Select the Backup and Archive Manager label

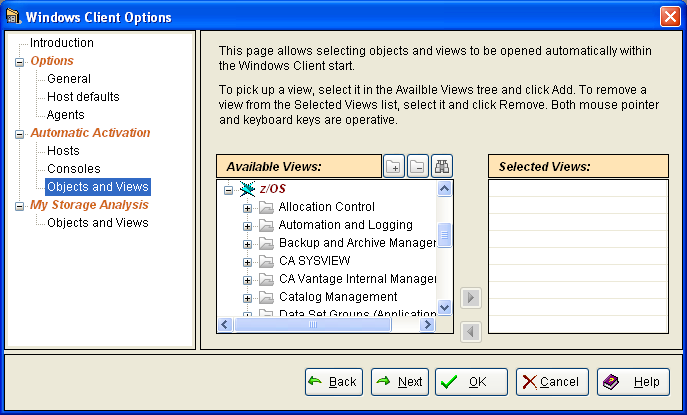[357, 242]
